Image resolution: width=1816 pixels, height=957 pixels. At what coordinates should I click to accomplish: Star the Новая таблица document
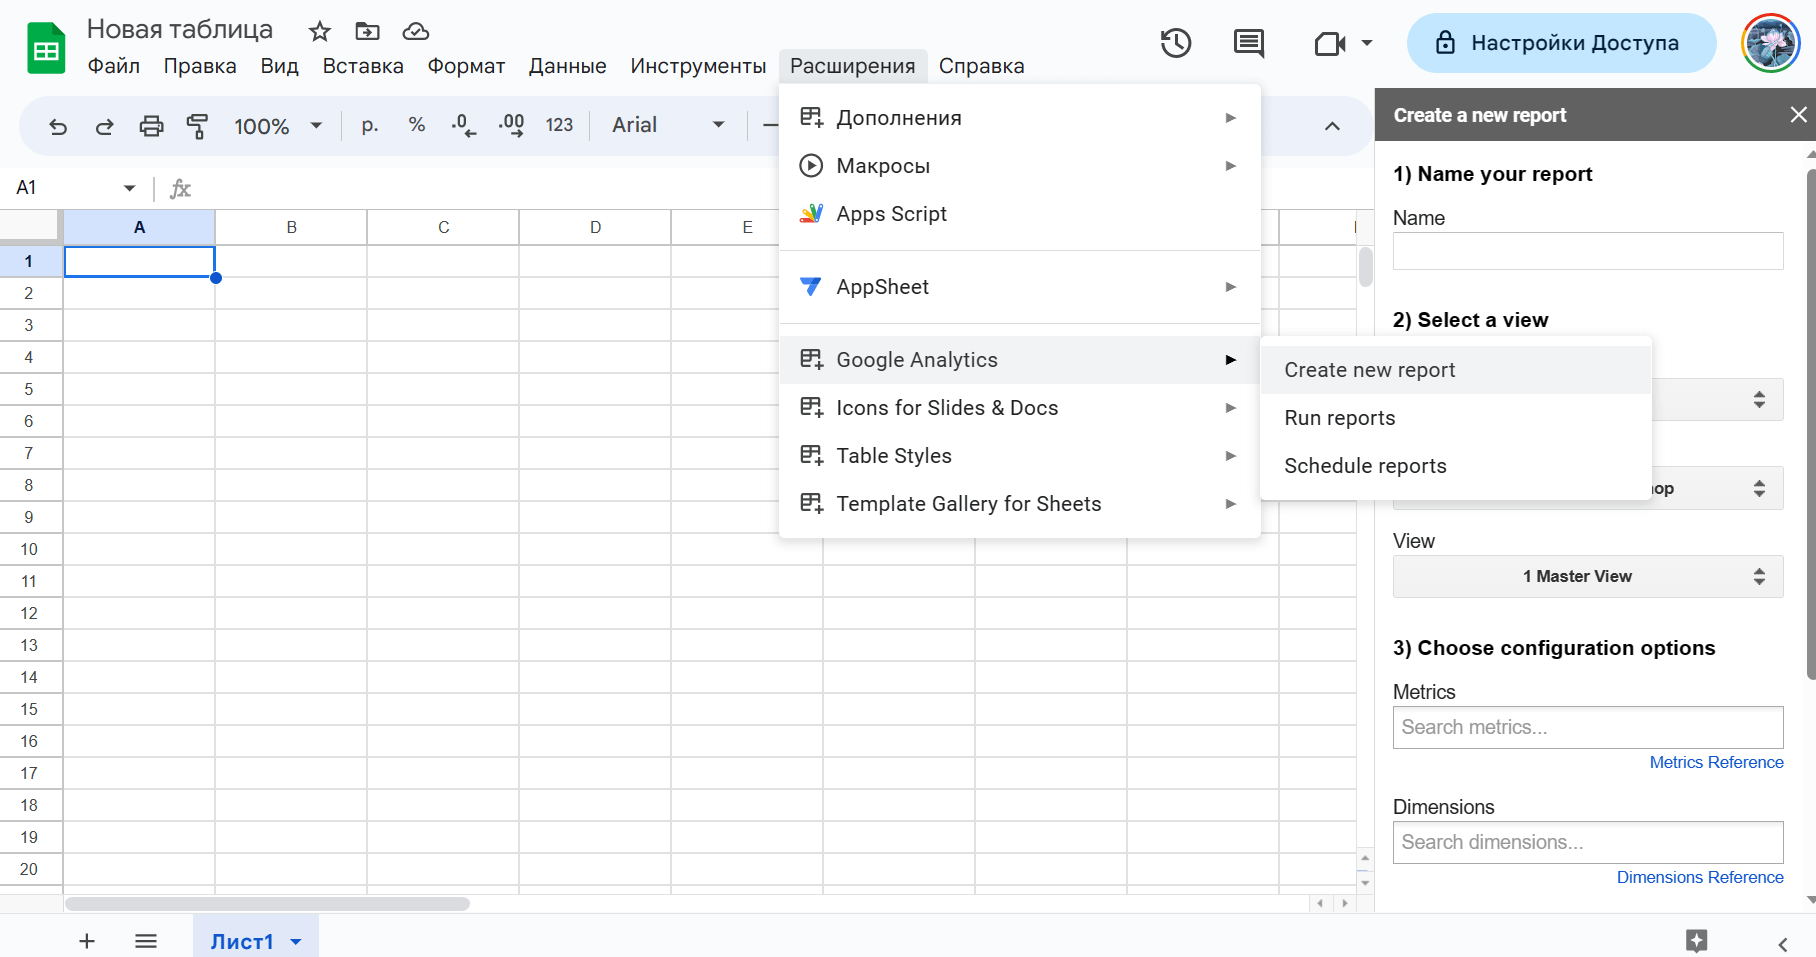tap(320, 31)
